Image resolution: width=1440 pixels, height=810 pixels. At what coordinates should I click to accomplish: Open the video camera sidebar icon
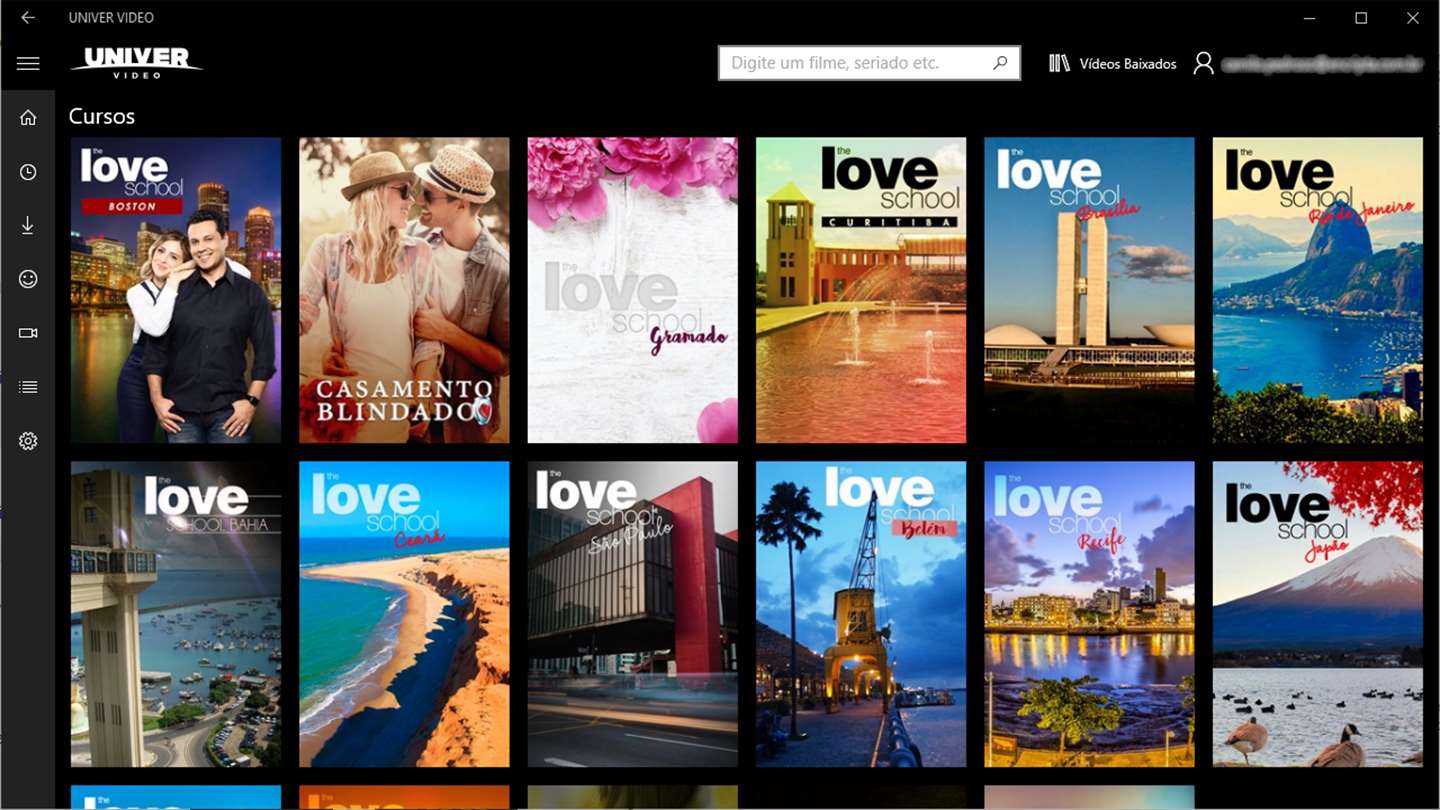click(28, 333)
